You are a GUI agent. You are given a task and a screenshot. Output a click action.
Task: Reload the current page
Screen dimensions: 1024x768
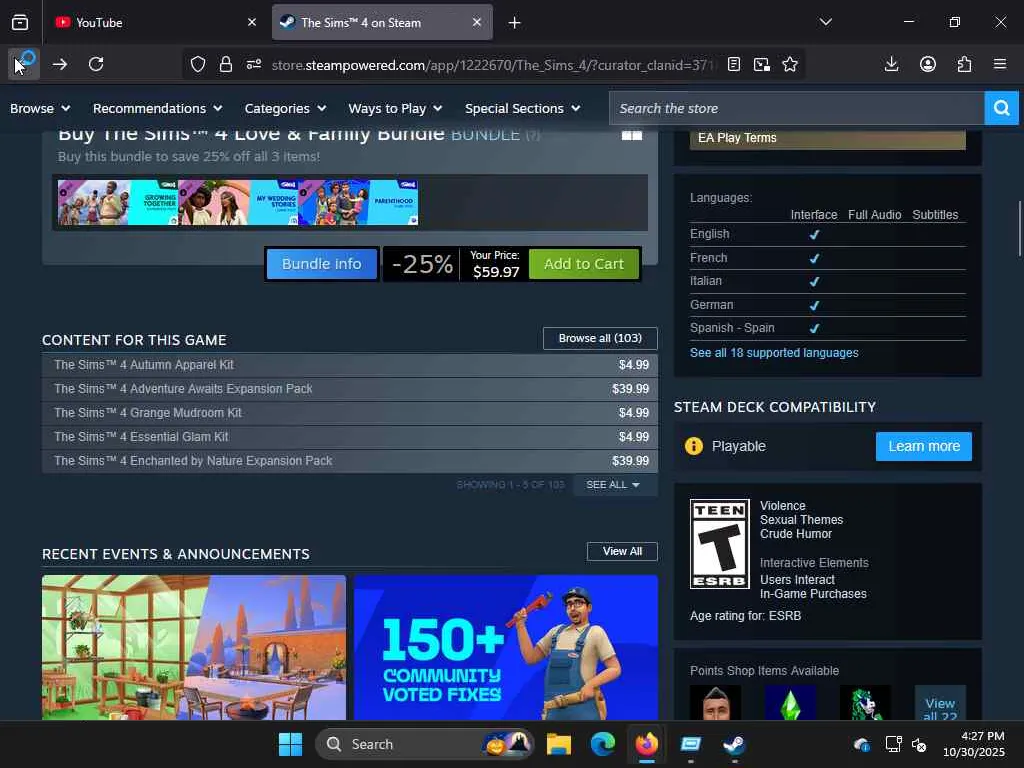96,64
